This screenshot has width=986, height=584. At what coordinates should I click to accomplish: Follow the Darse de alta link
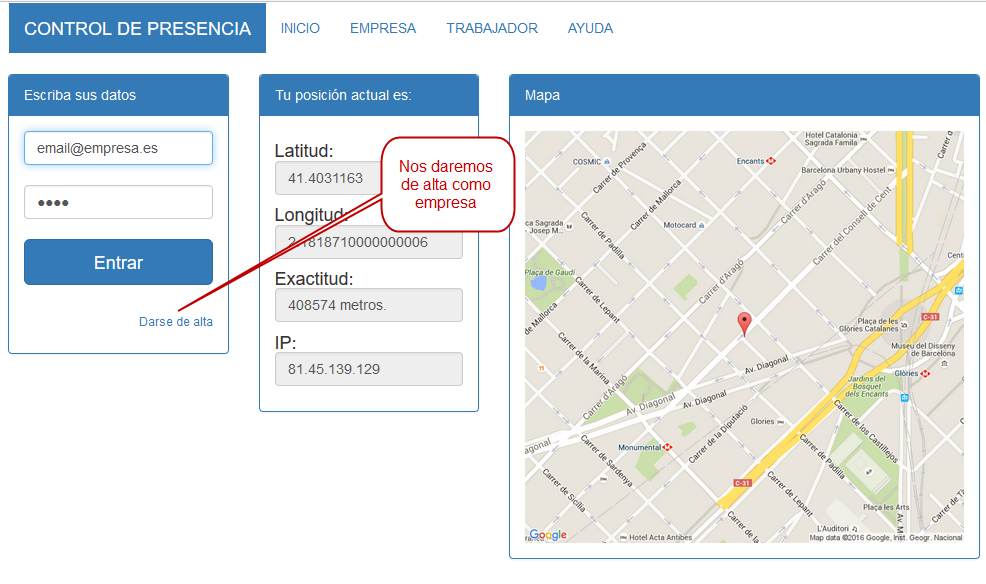tap(176, 321)
